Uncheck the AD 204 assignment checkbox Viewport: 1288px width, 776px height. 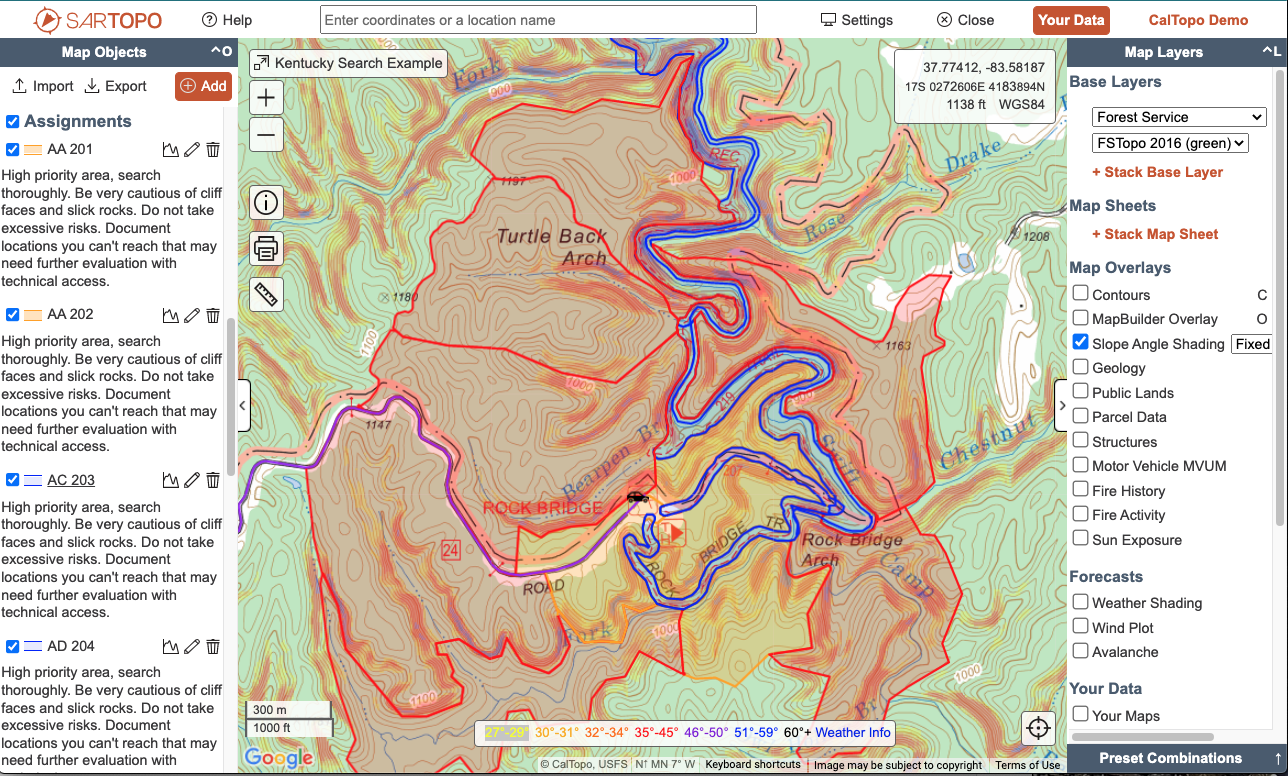tap(13, 646)
